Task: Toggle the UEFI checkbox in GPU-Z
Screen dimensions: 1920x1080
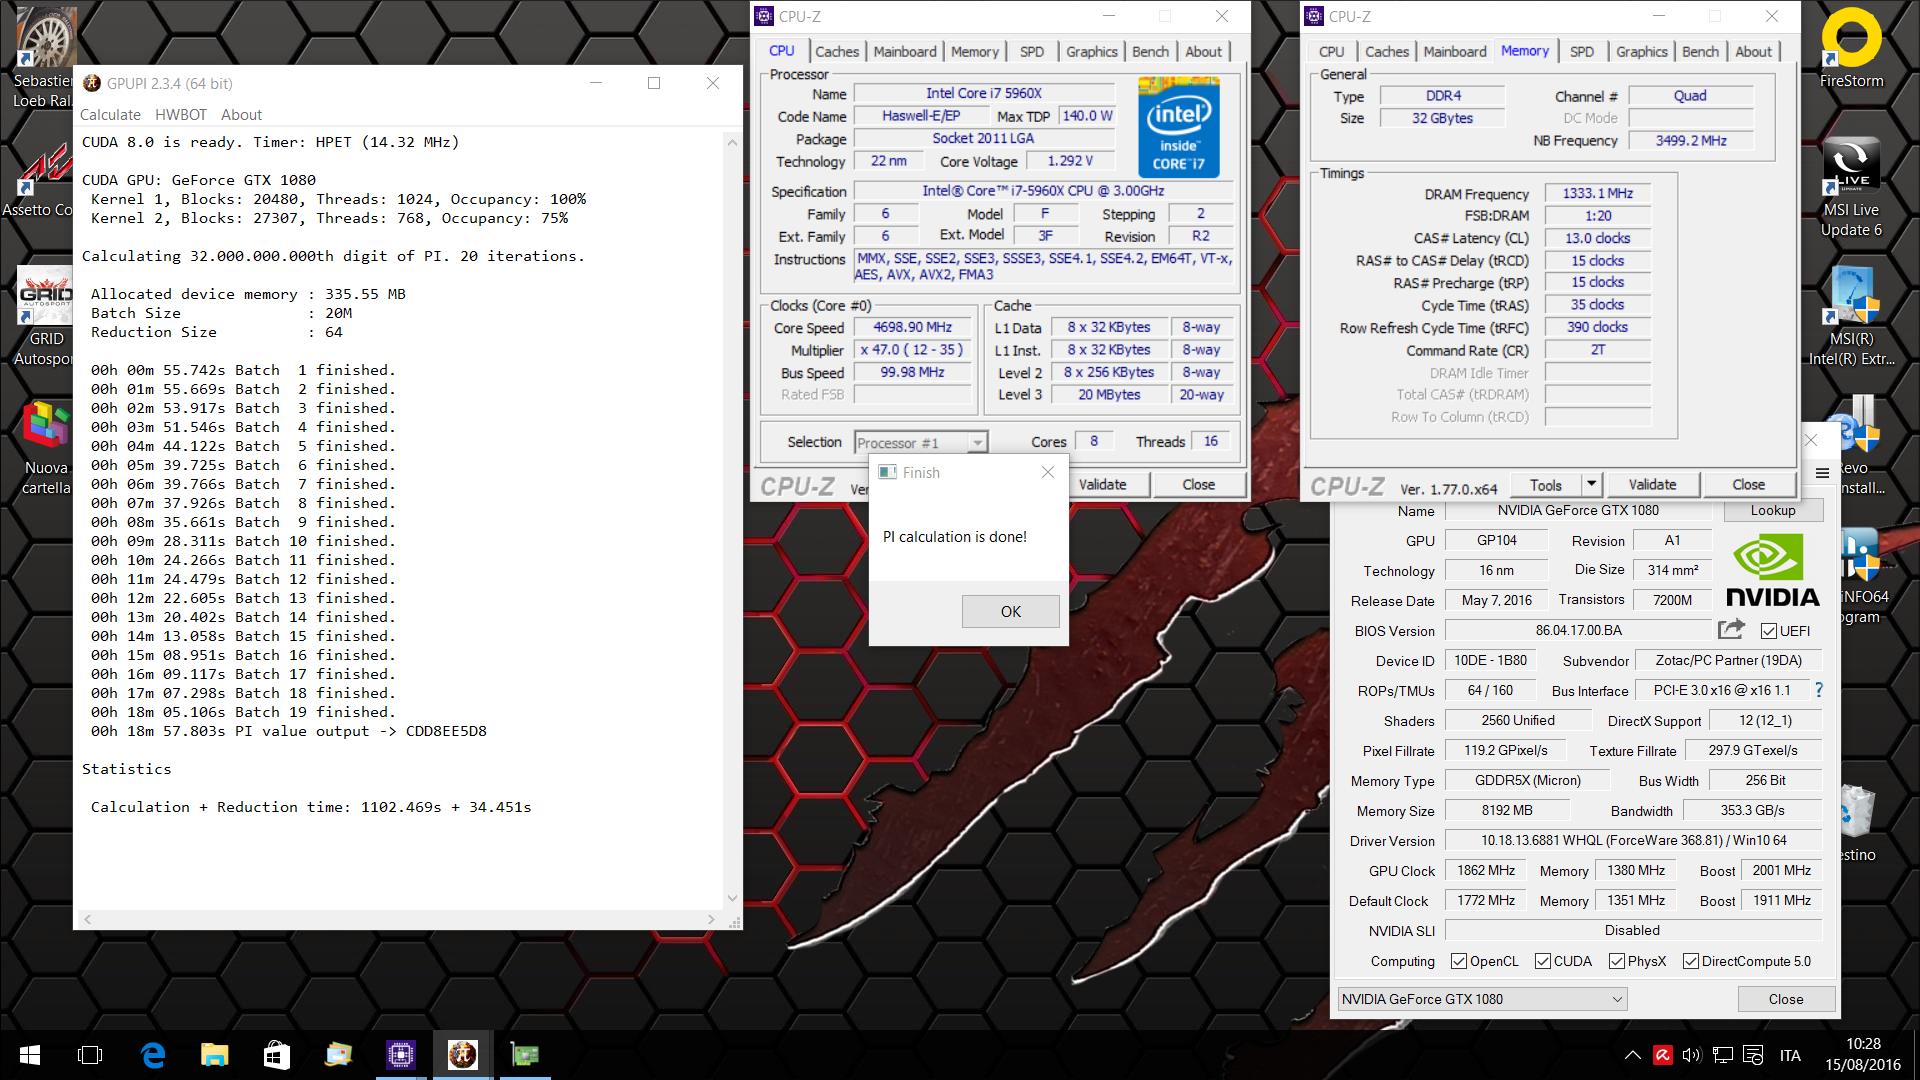Action: (1769, 631)
